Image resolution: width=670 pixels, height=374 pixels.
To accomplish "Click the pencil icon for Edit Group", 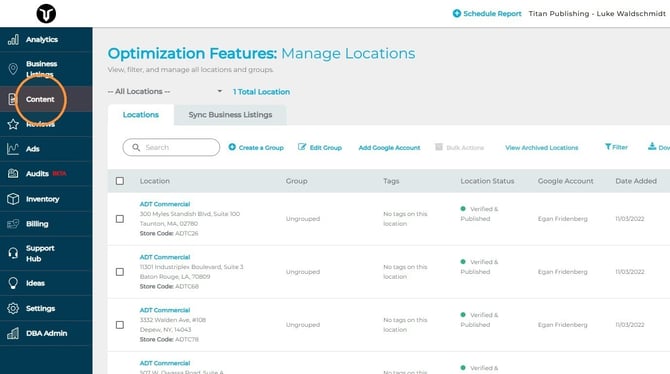I will (302, 147).
